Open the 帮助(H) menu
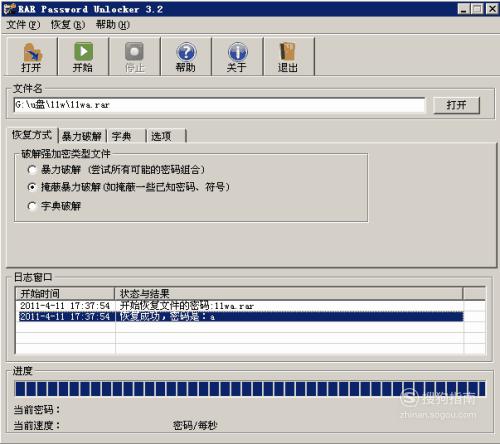 113,25
